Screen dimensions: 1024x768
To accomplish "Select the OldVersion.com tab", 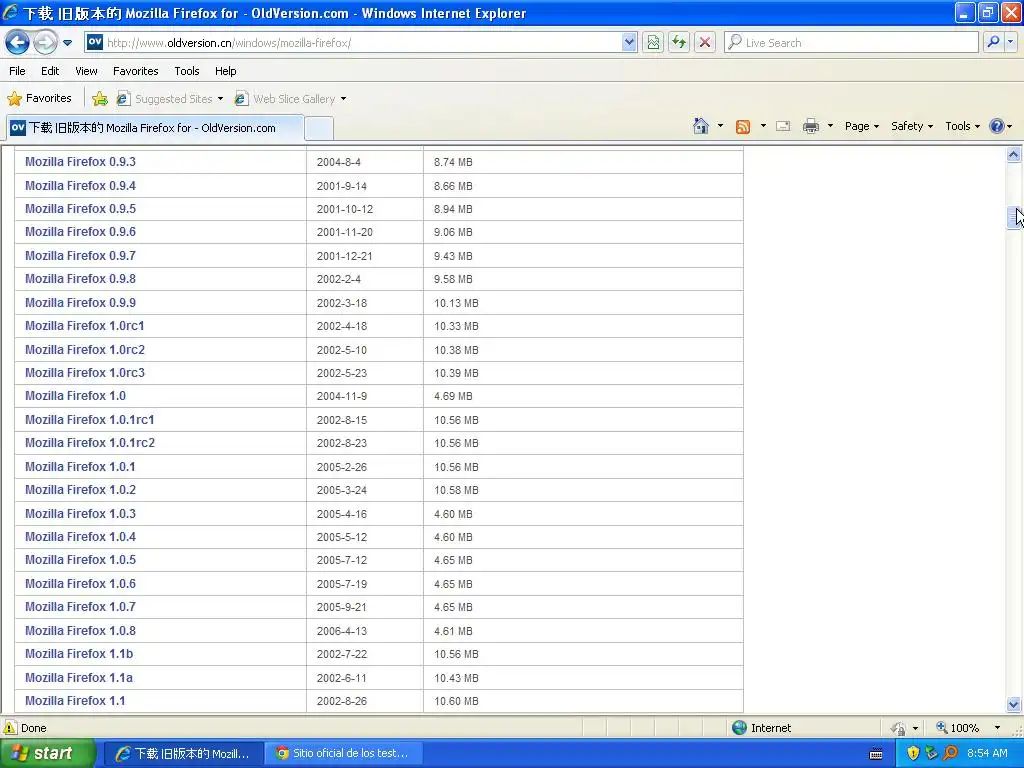I will (155, 128).
